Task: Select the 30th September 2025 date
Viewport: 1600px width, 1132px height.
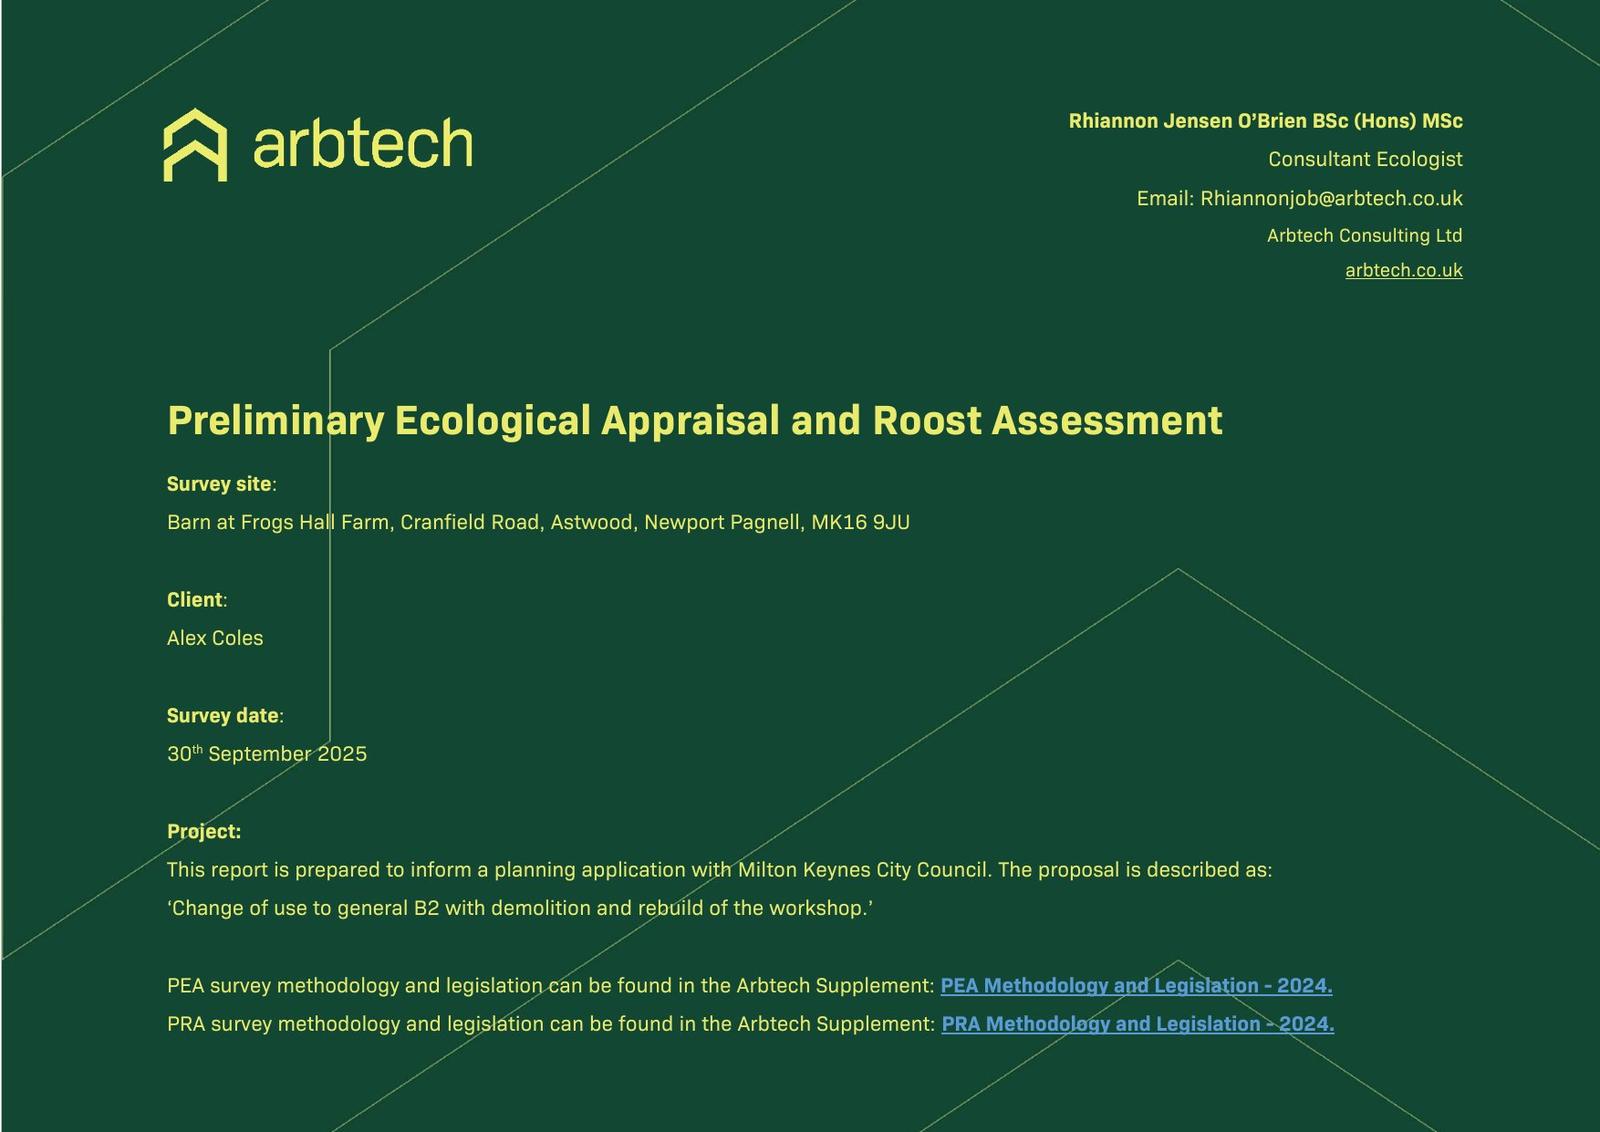Action: tap(267, 754)
